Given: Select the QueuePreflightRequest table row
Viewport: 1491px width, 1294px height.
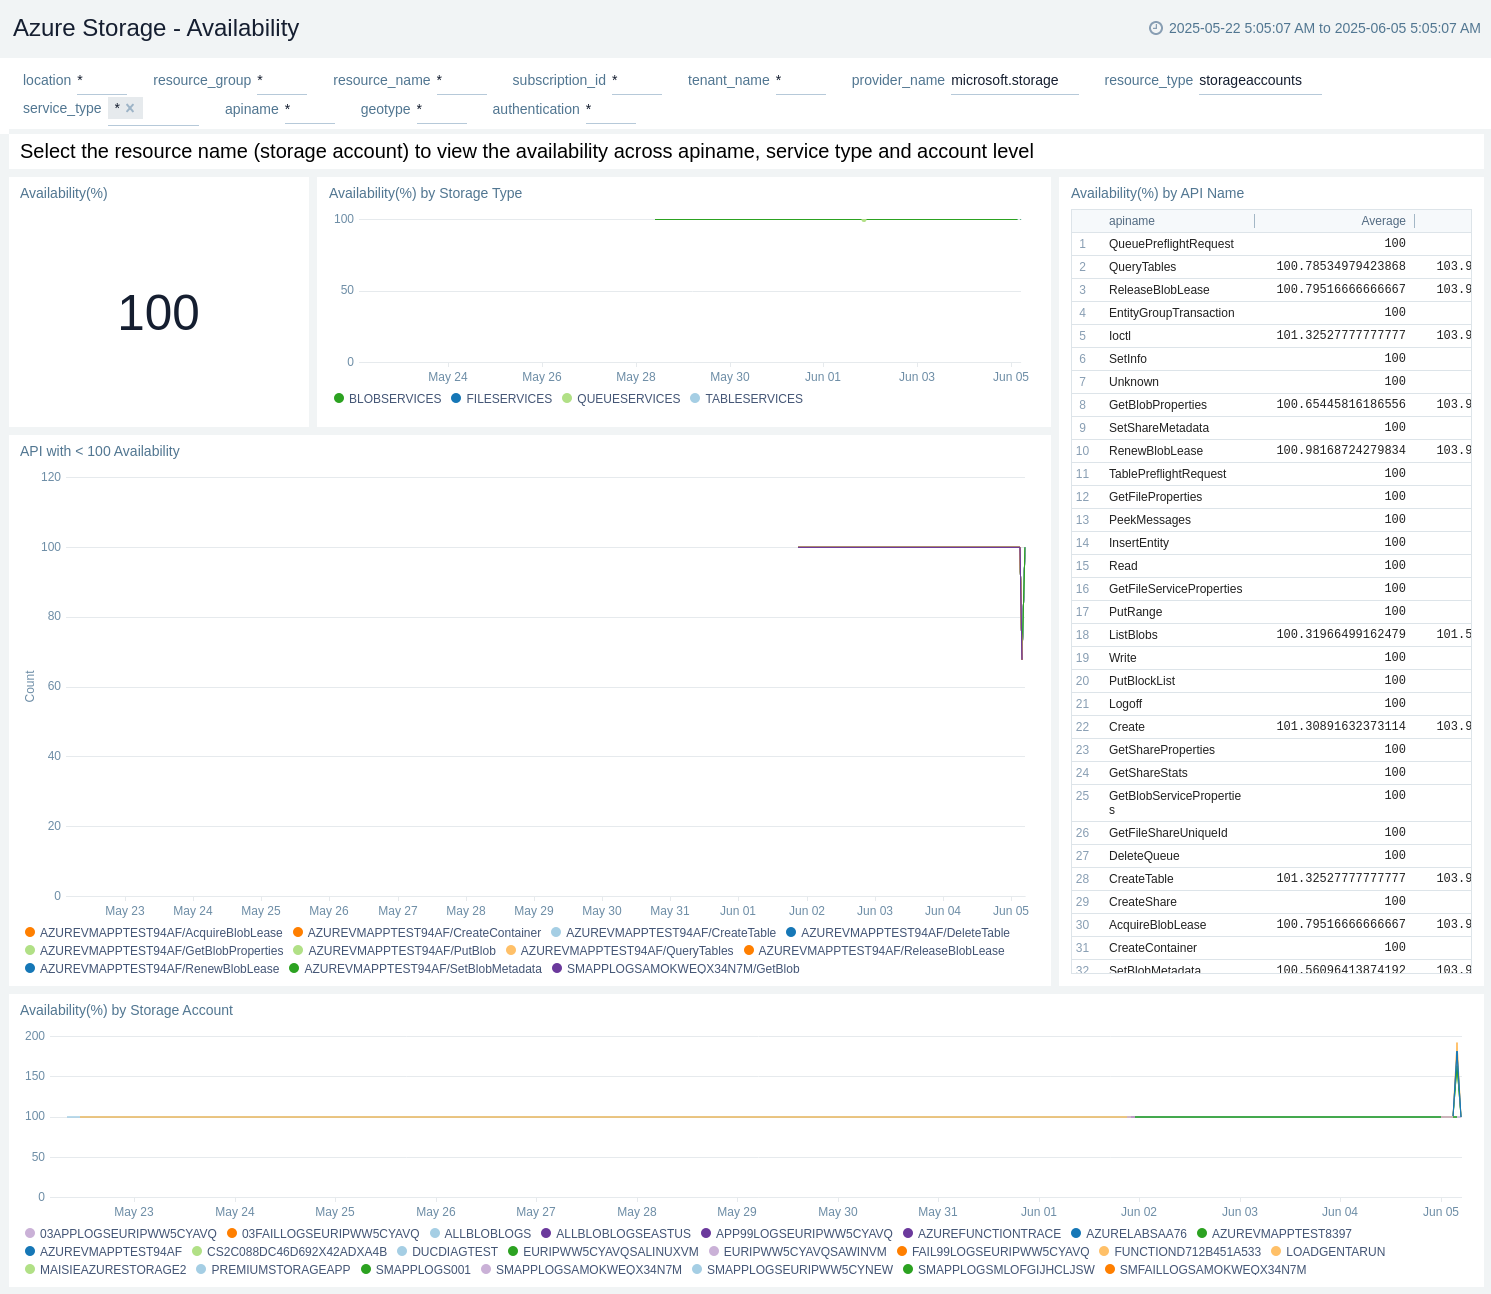Looking at the screenshot, I should pos(1271,244).
